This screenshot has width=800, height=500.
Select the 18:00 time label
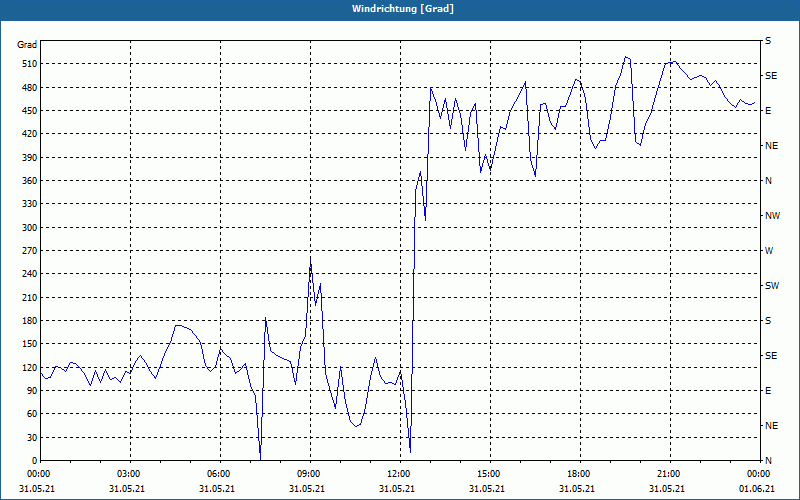tap(577, 474)
